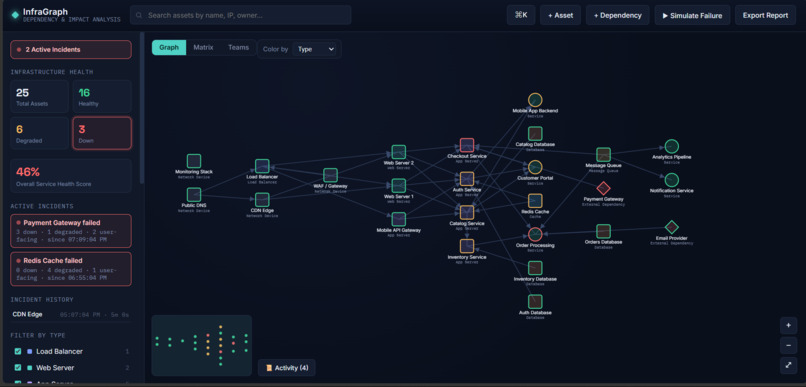Select the Mobile API Gateway node
The height and width of the screenshot is (387, 806).
click(x=399, y=219)
